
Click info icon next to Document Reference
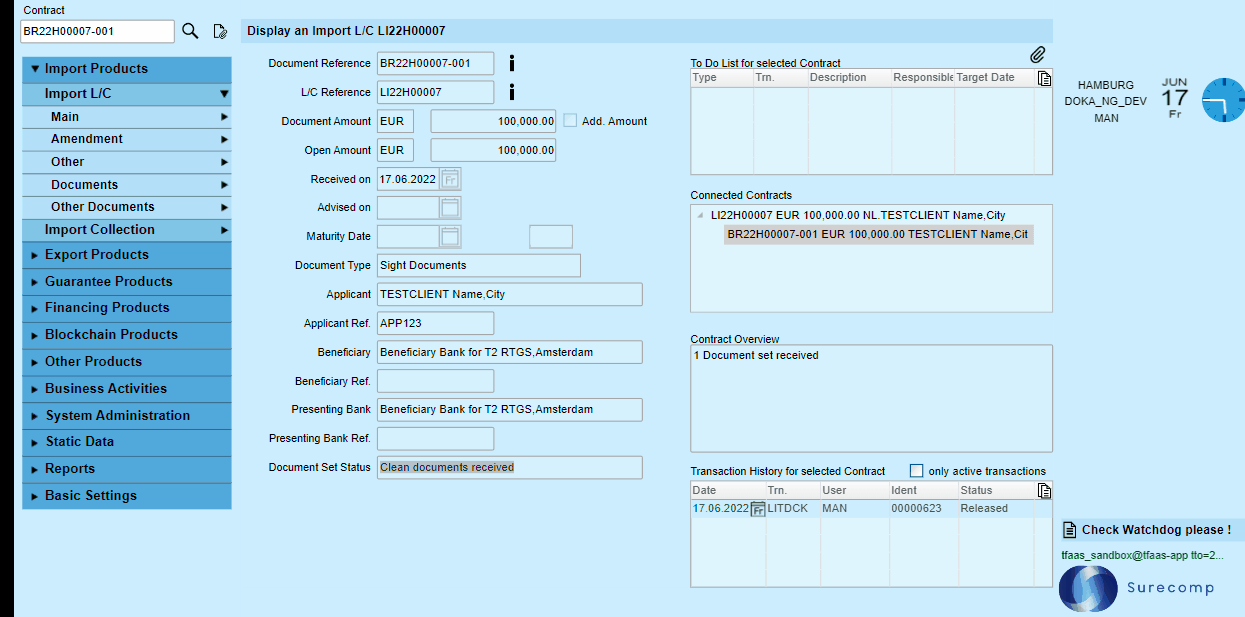click(x=512, y=64)
